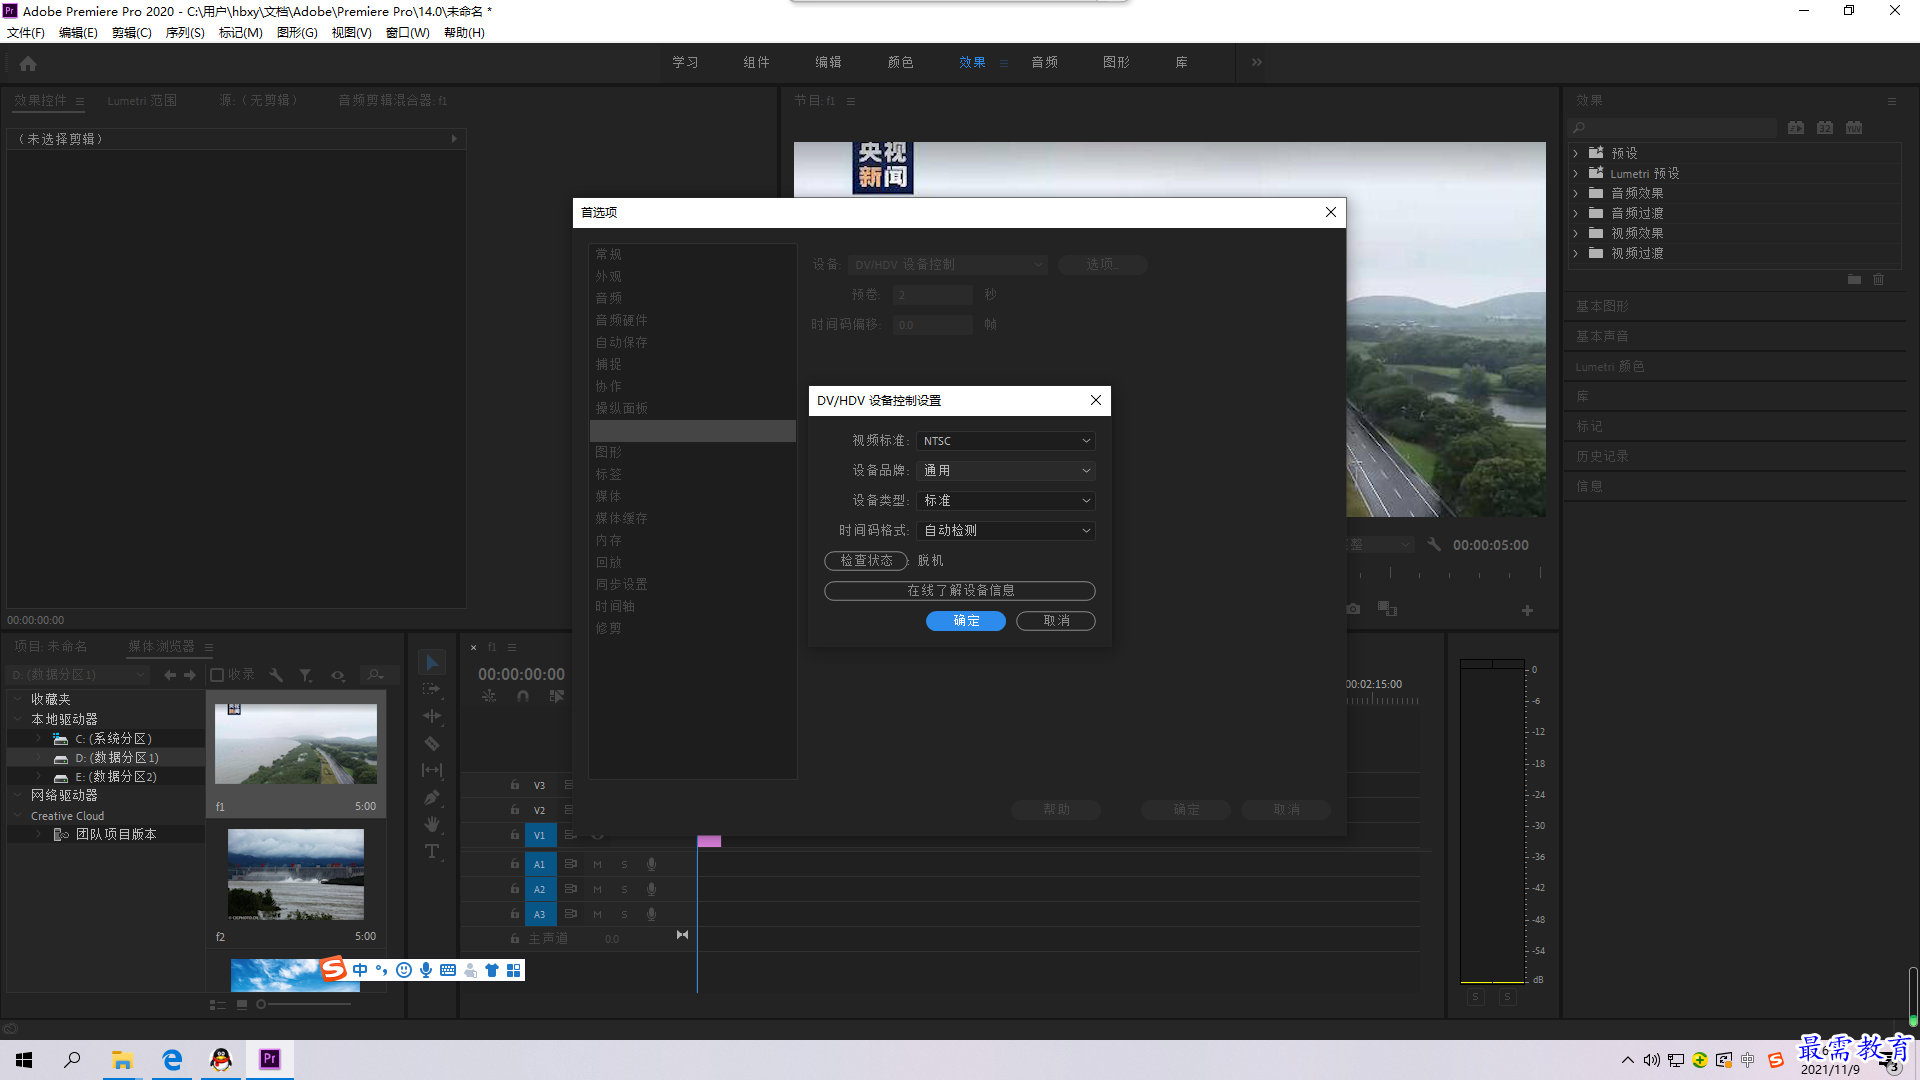Open 设备品牌 通用 dropdown
1920x1080 pixels.
tap(1006, 471)
